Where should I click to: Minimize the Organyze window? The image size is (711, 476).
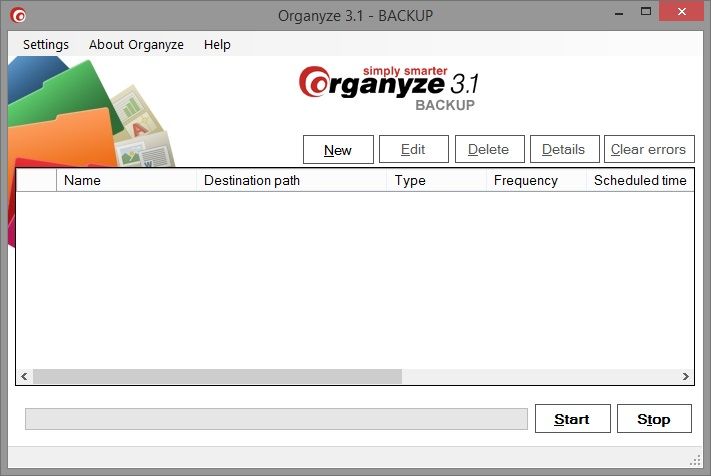tap(619, 14)
